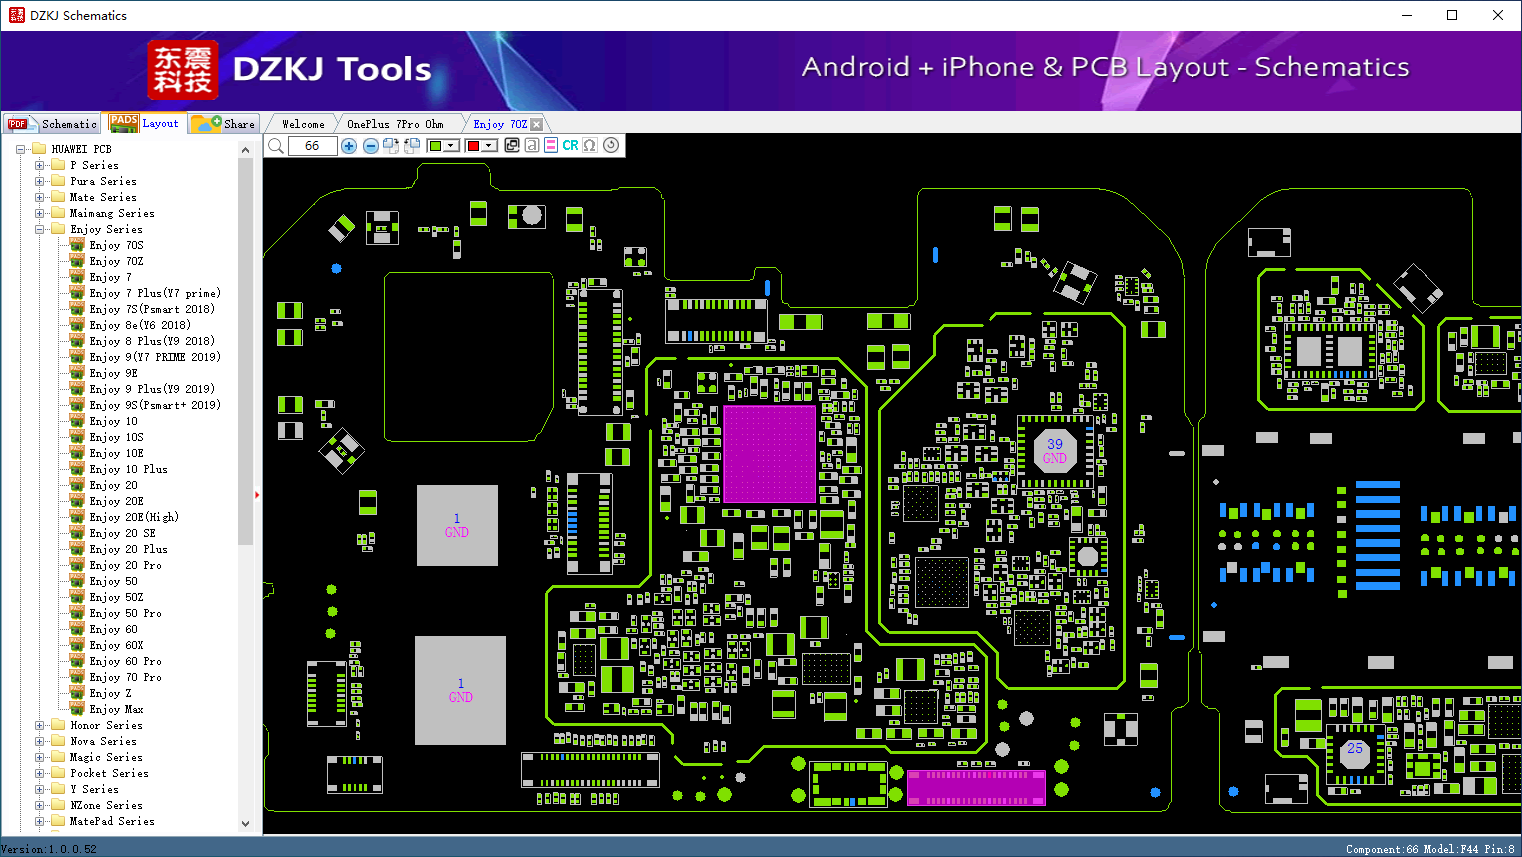This screenshot has width=1522, height=857.
Task: Click the red color swatch
Action: pos(473,146)
